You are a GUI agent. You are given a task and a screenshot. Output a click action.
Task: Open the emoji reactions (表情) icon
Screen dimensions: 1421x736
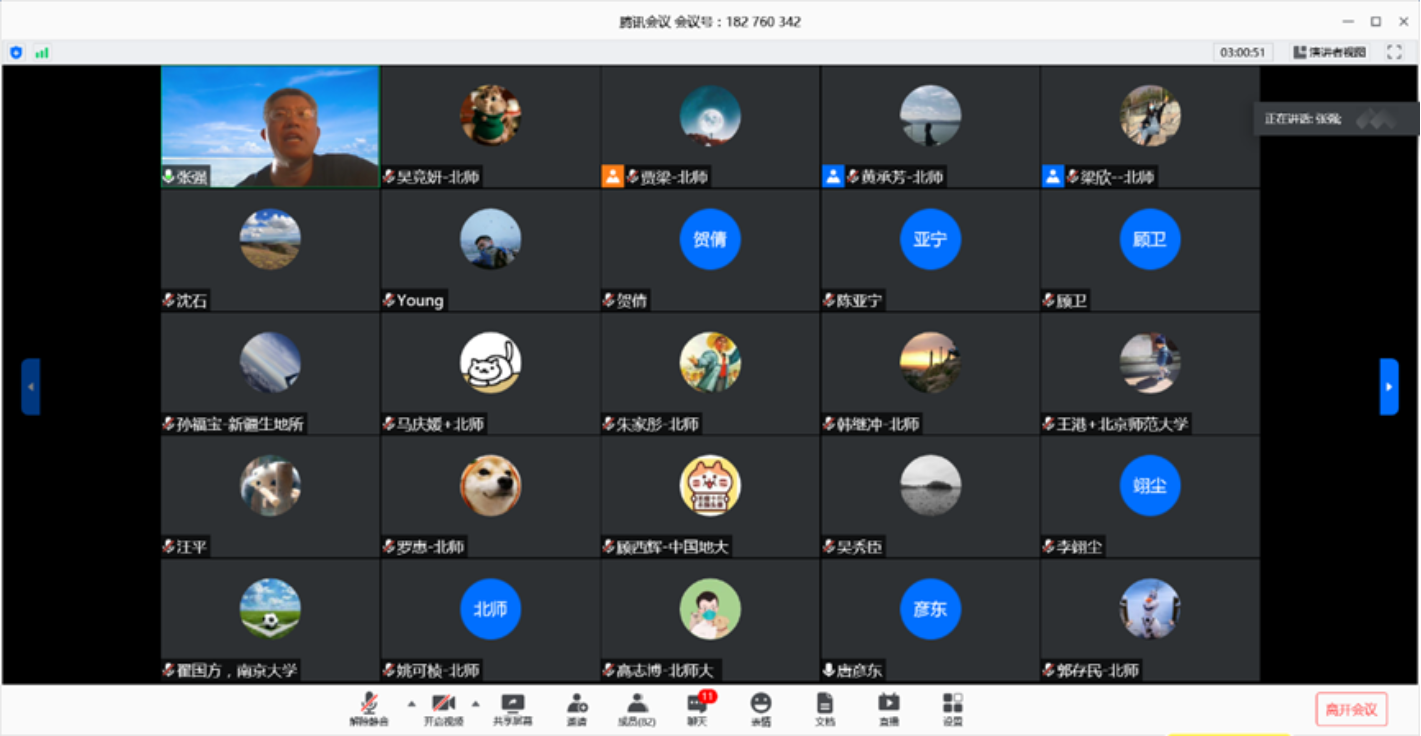click(761, 707)
